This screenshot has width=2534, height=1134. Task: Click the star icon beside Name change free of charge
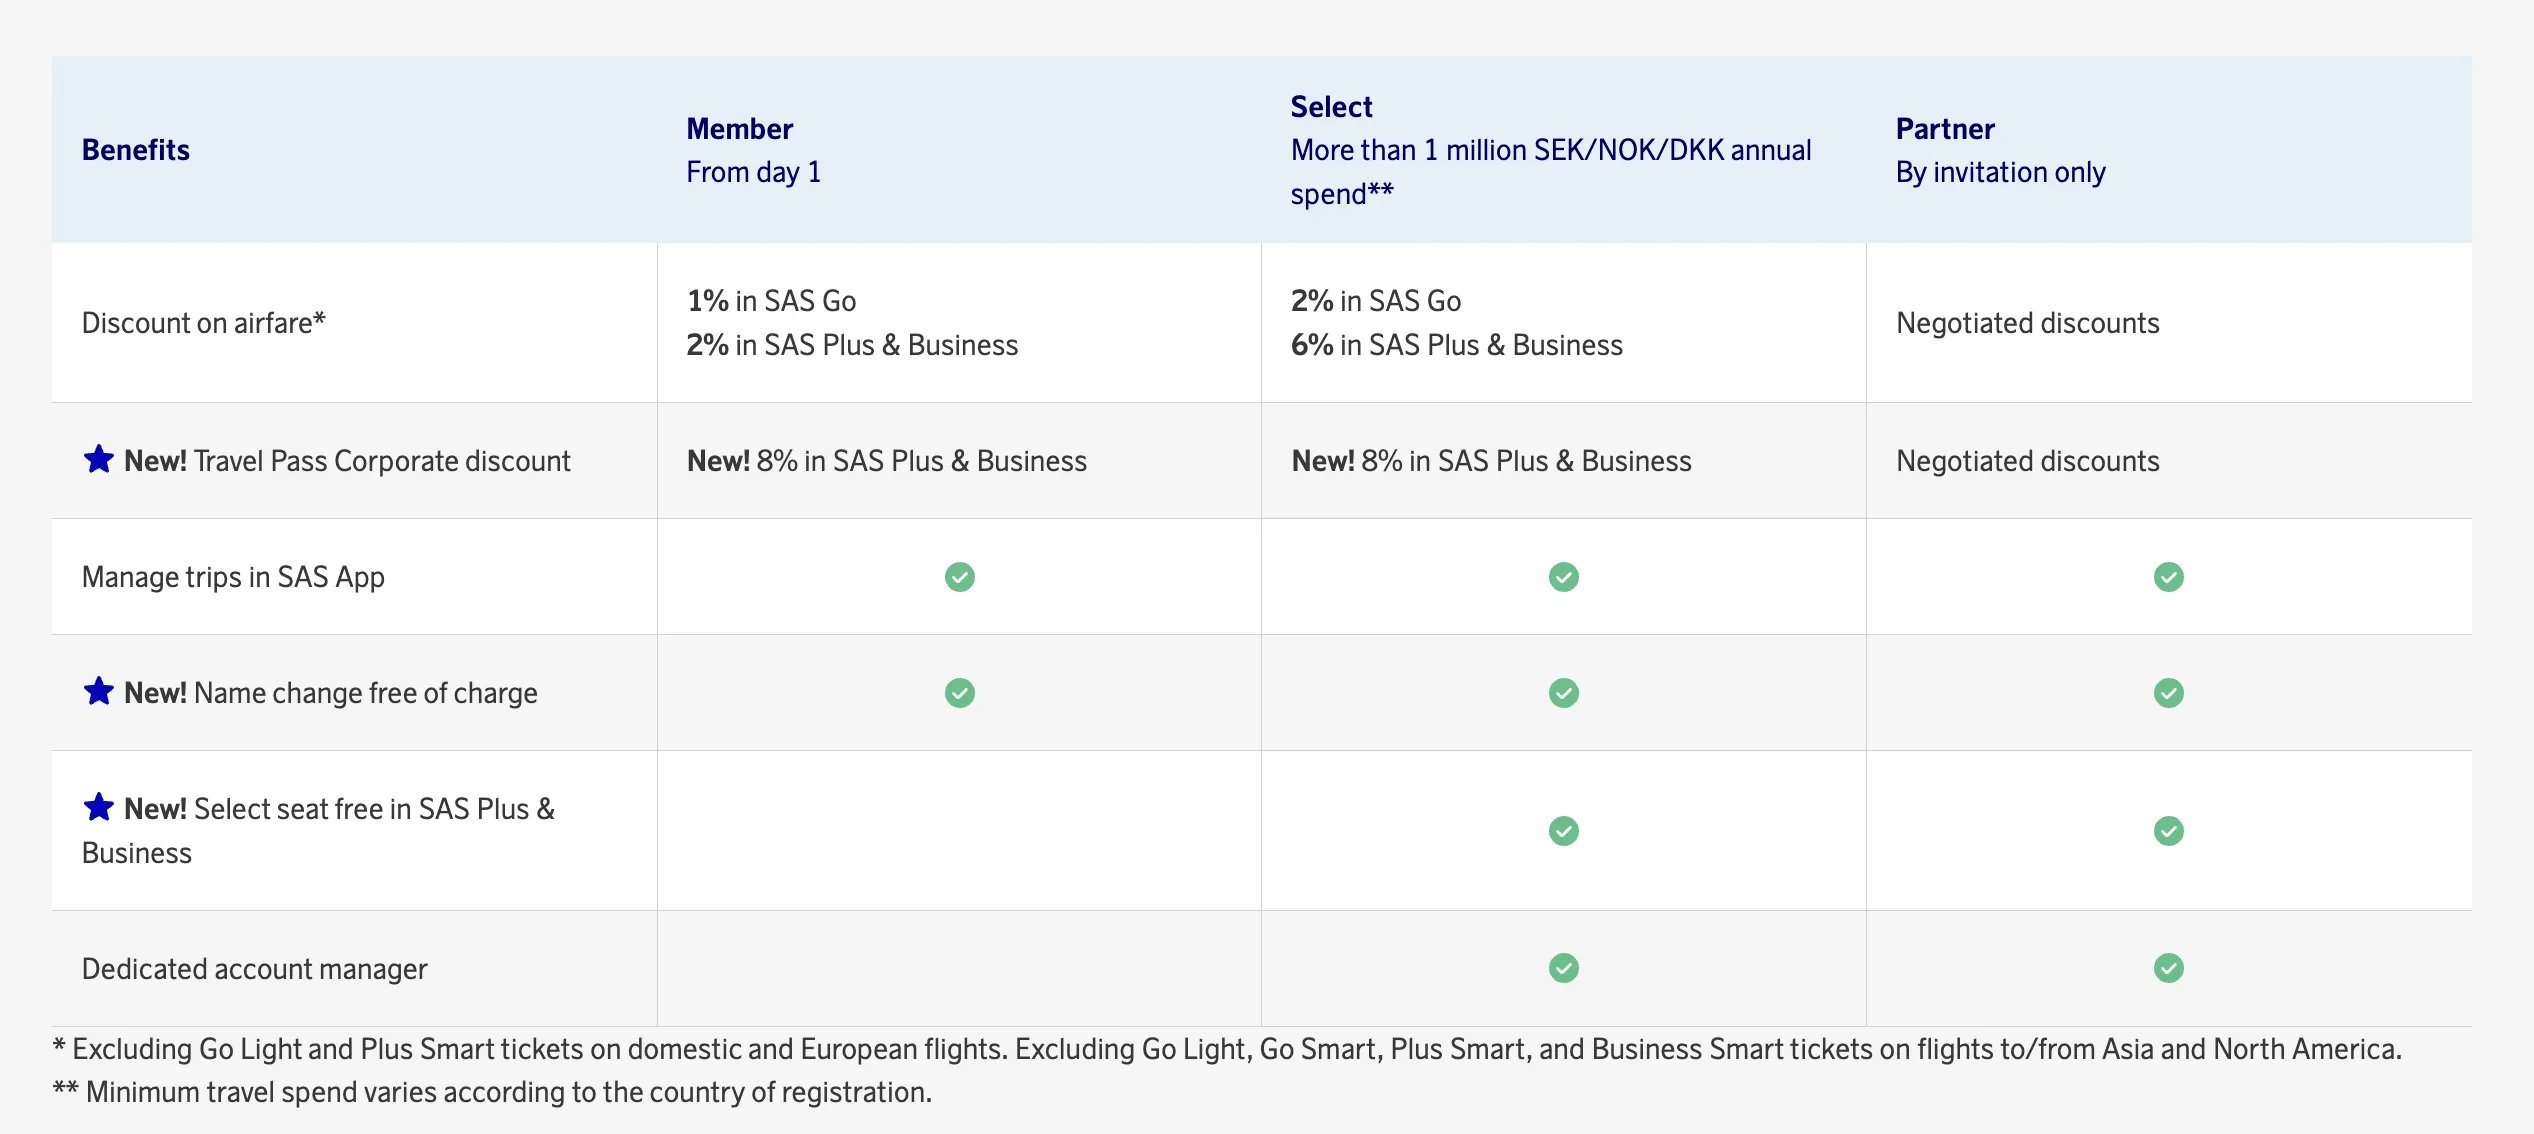(x=98, y=692)
